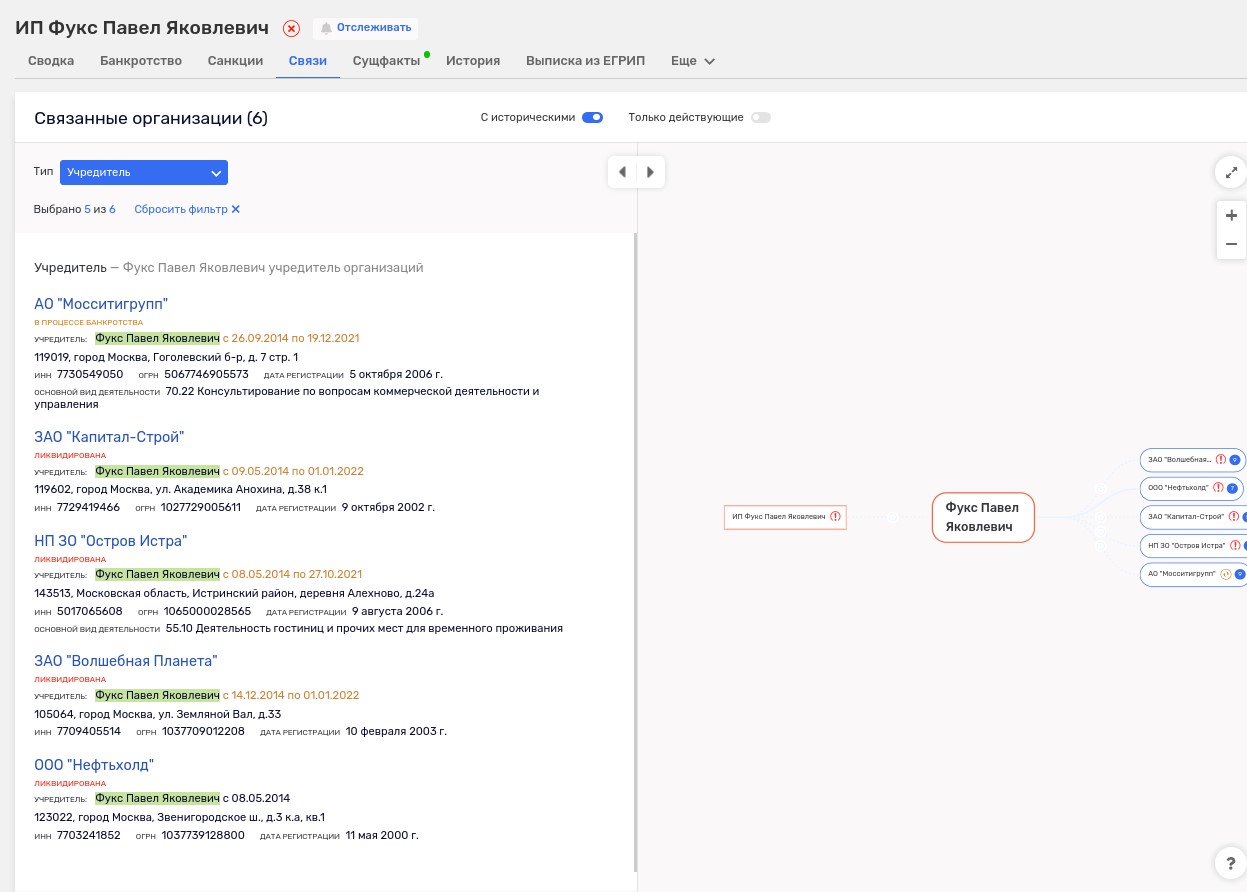Image resolution: width=1247 pixels, height=892 pixels.
Task: Expand graph to fullscreen
Action: point(1231,172)
